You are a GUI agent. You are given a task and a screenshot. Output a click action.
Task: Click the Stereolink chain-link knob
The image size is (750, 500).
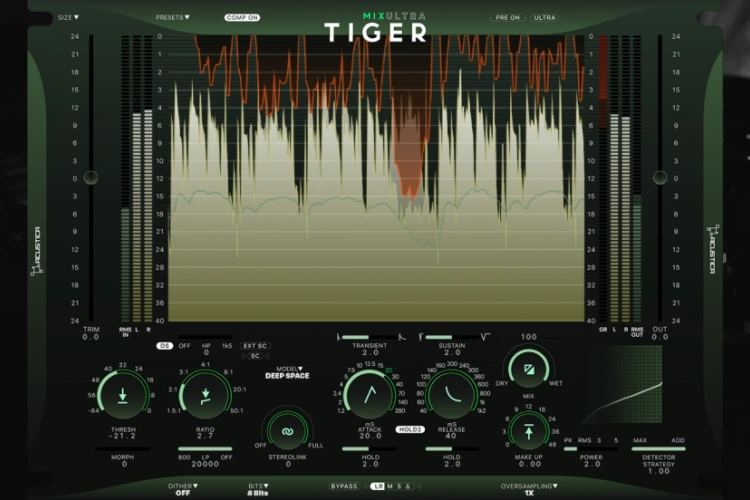coord(287,432)
